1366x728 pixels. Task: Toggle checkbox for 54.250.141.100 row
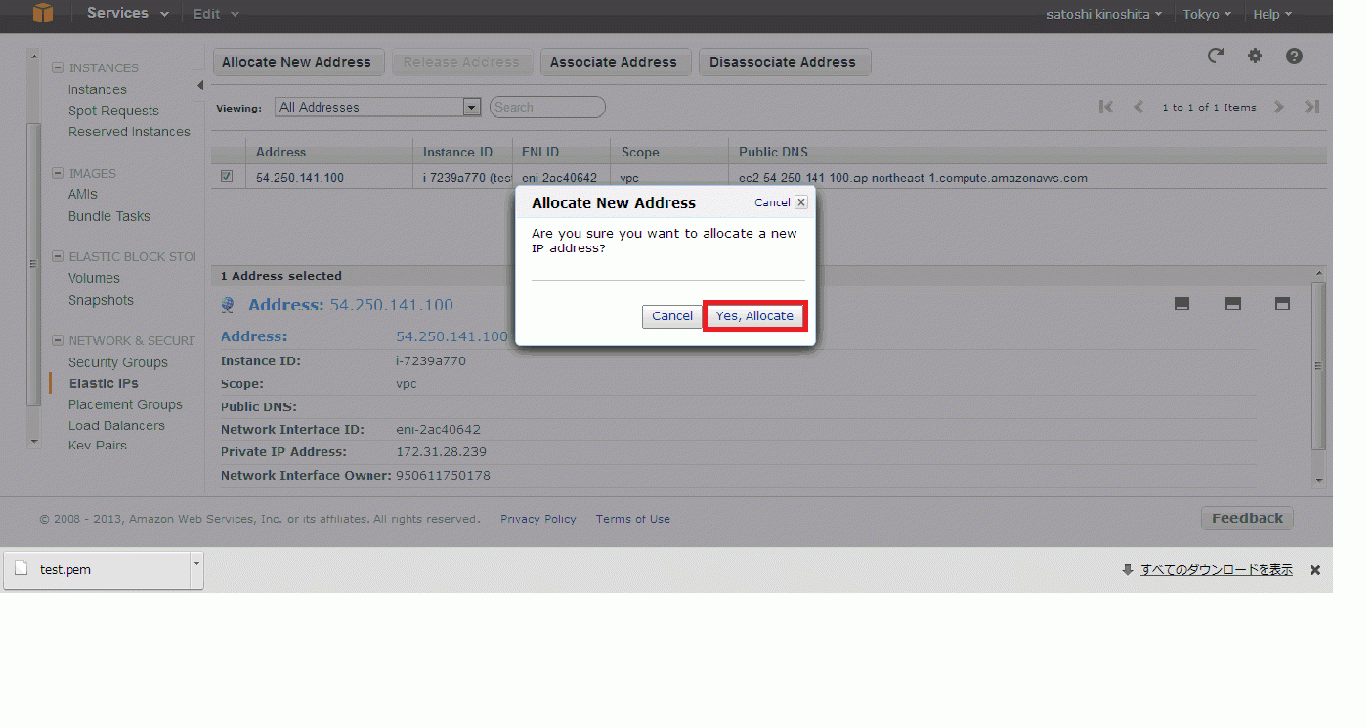point(227,177)
